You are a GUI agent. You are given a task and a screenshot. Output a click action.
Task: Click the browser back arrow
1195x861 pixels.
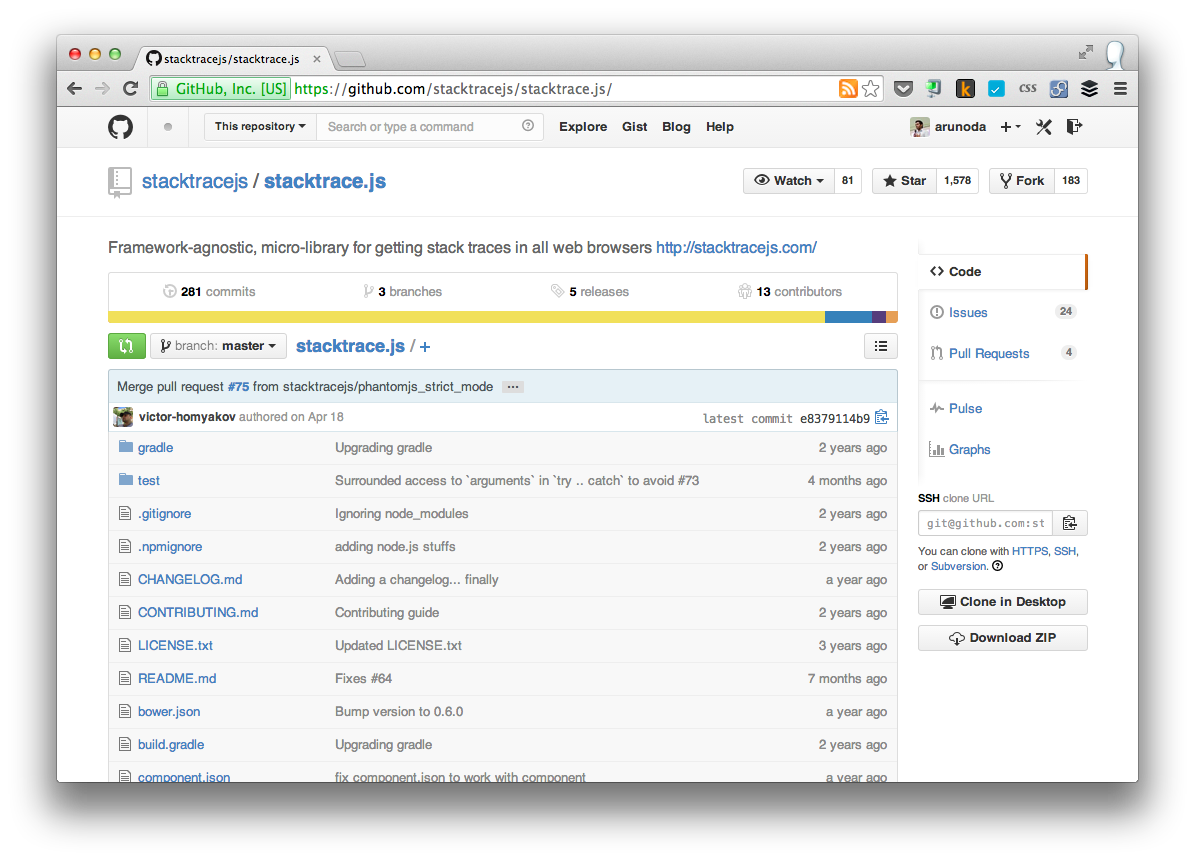pyautogui.click(x=75, y=88)
